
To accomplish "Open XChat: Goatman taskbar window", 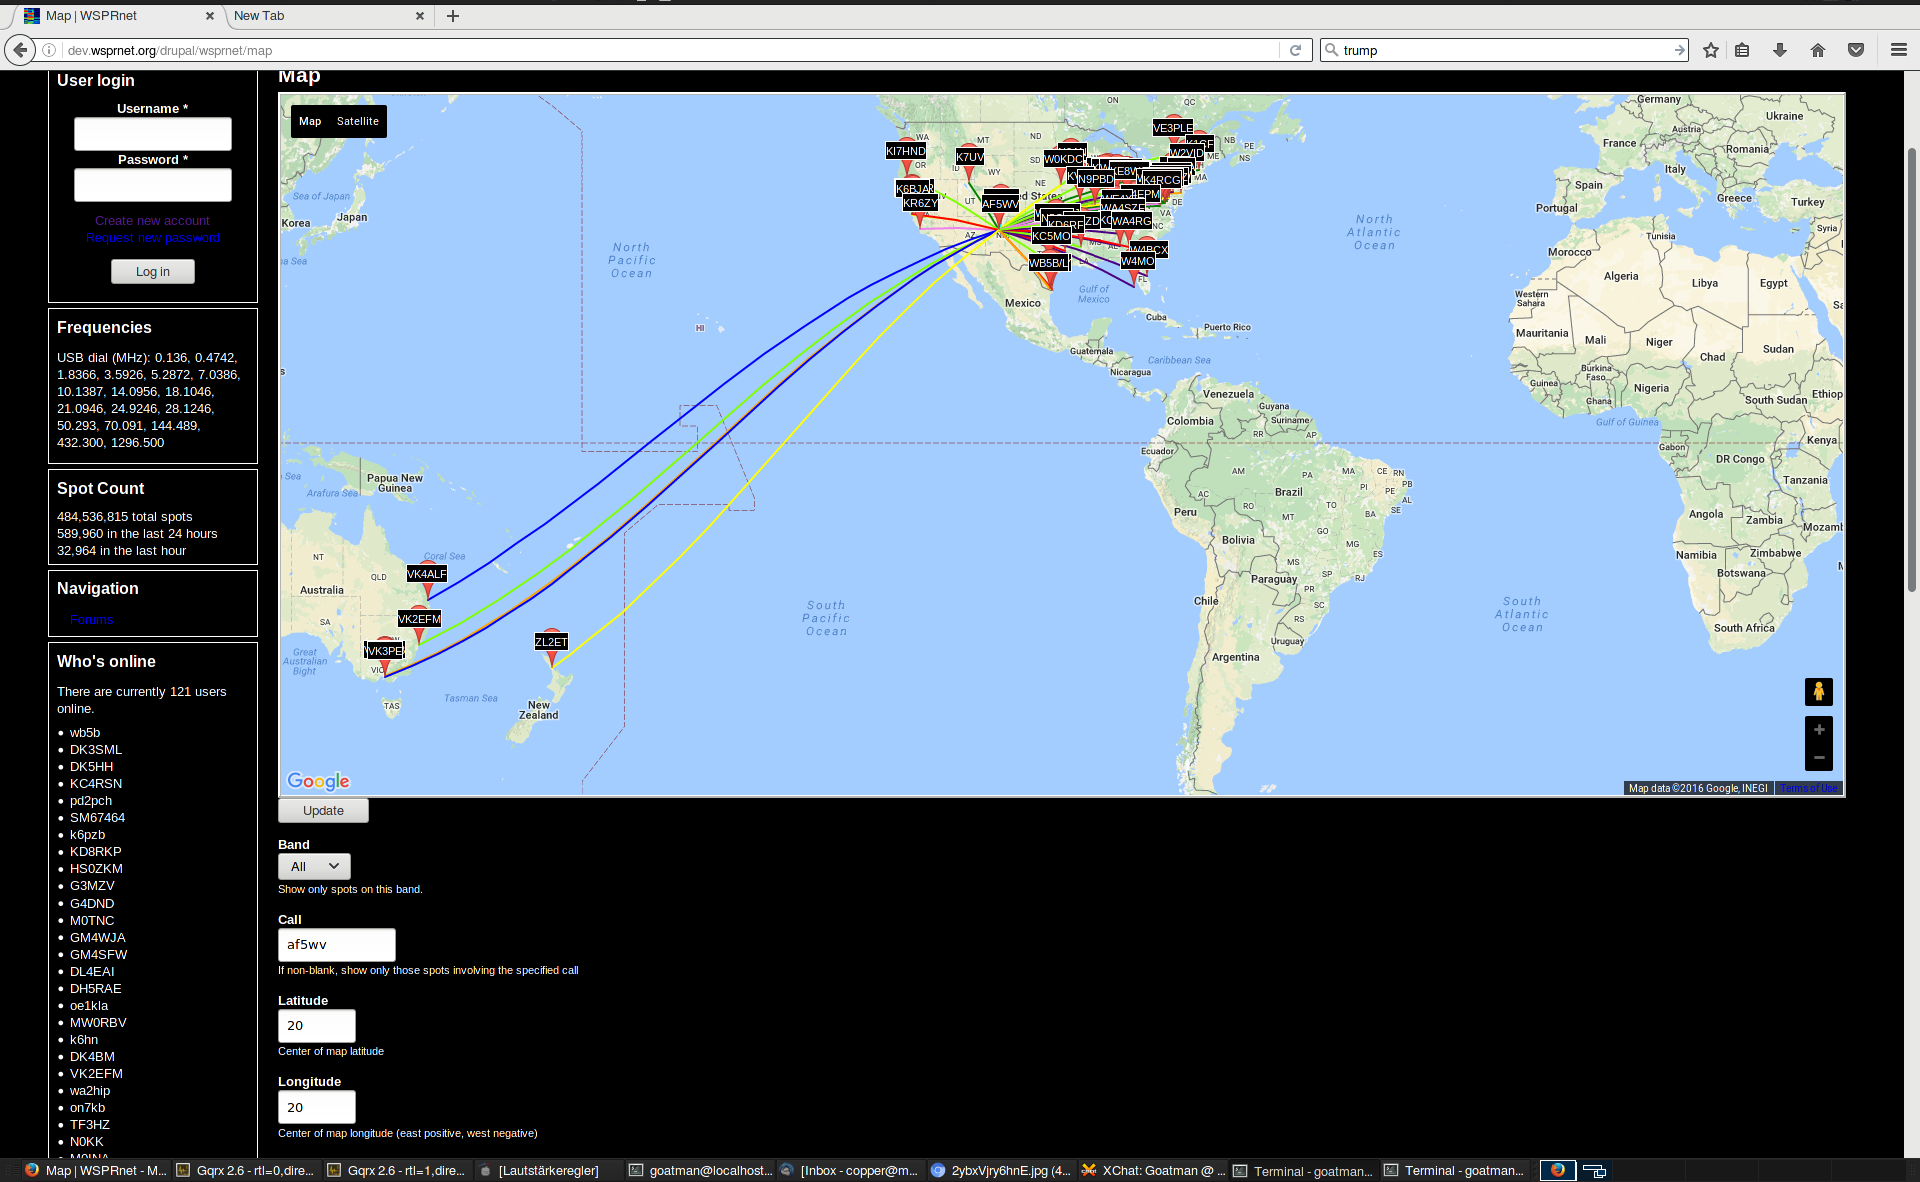I will tap(1152, 1170).
